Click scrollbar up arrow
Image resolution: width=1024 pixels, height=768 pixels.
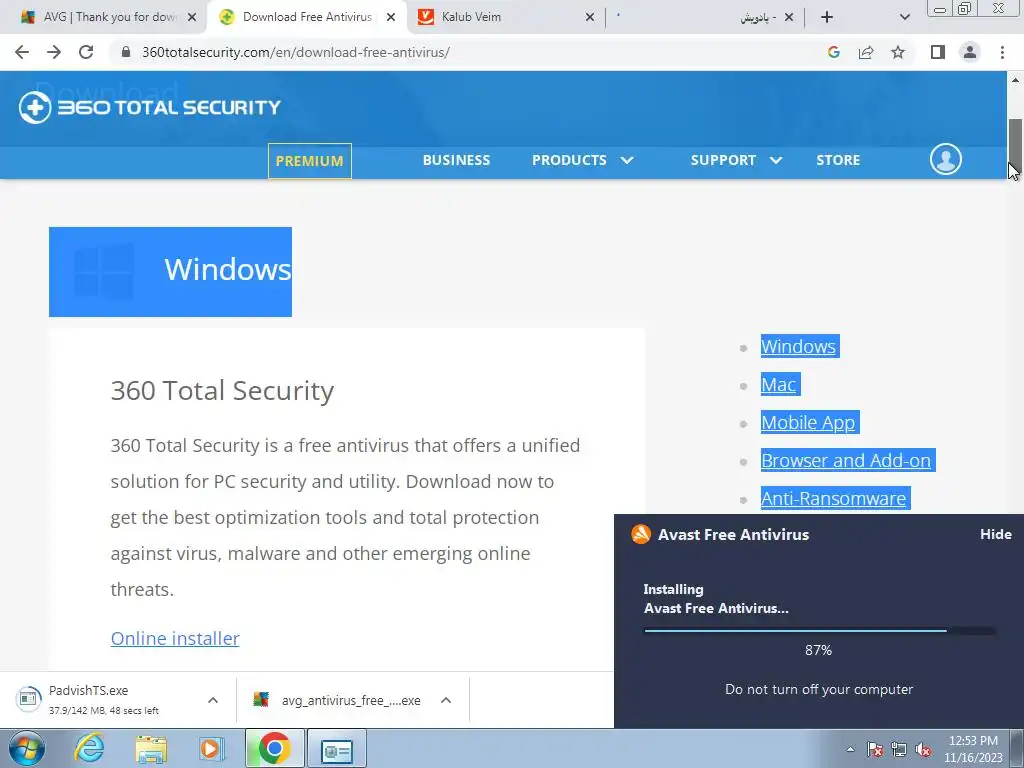(x=1015, y=80)
